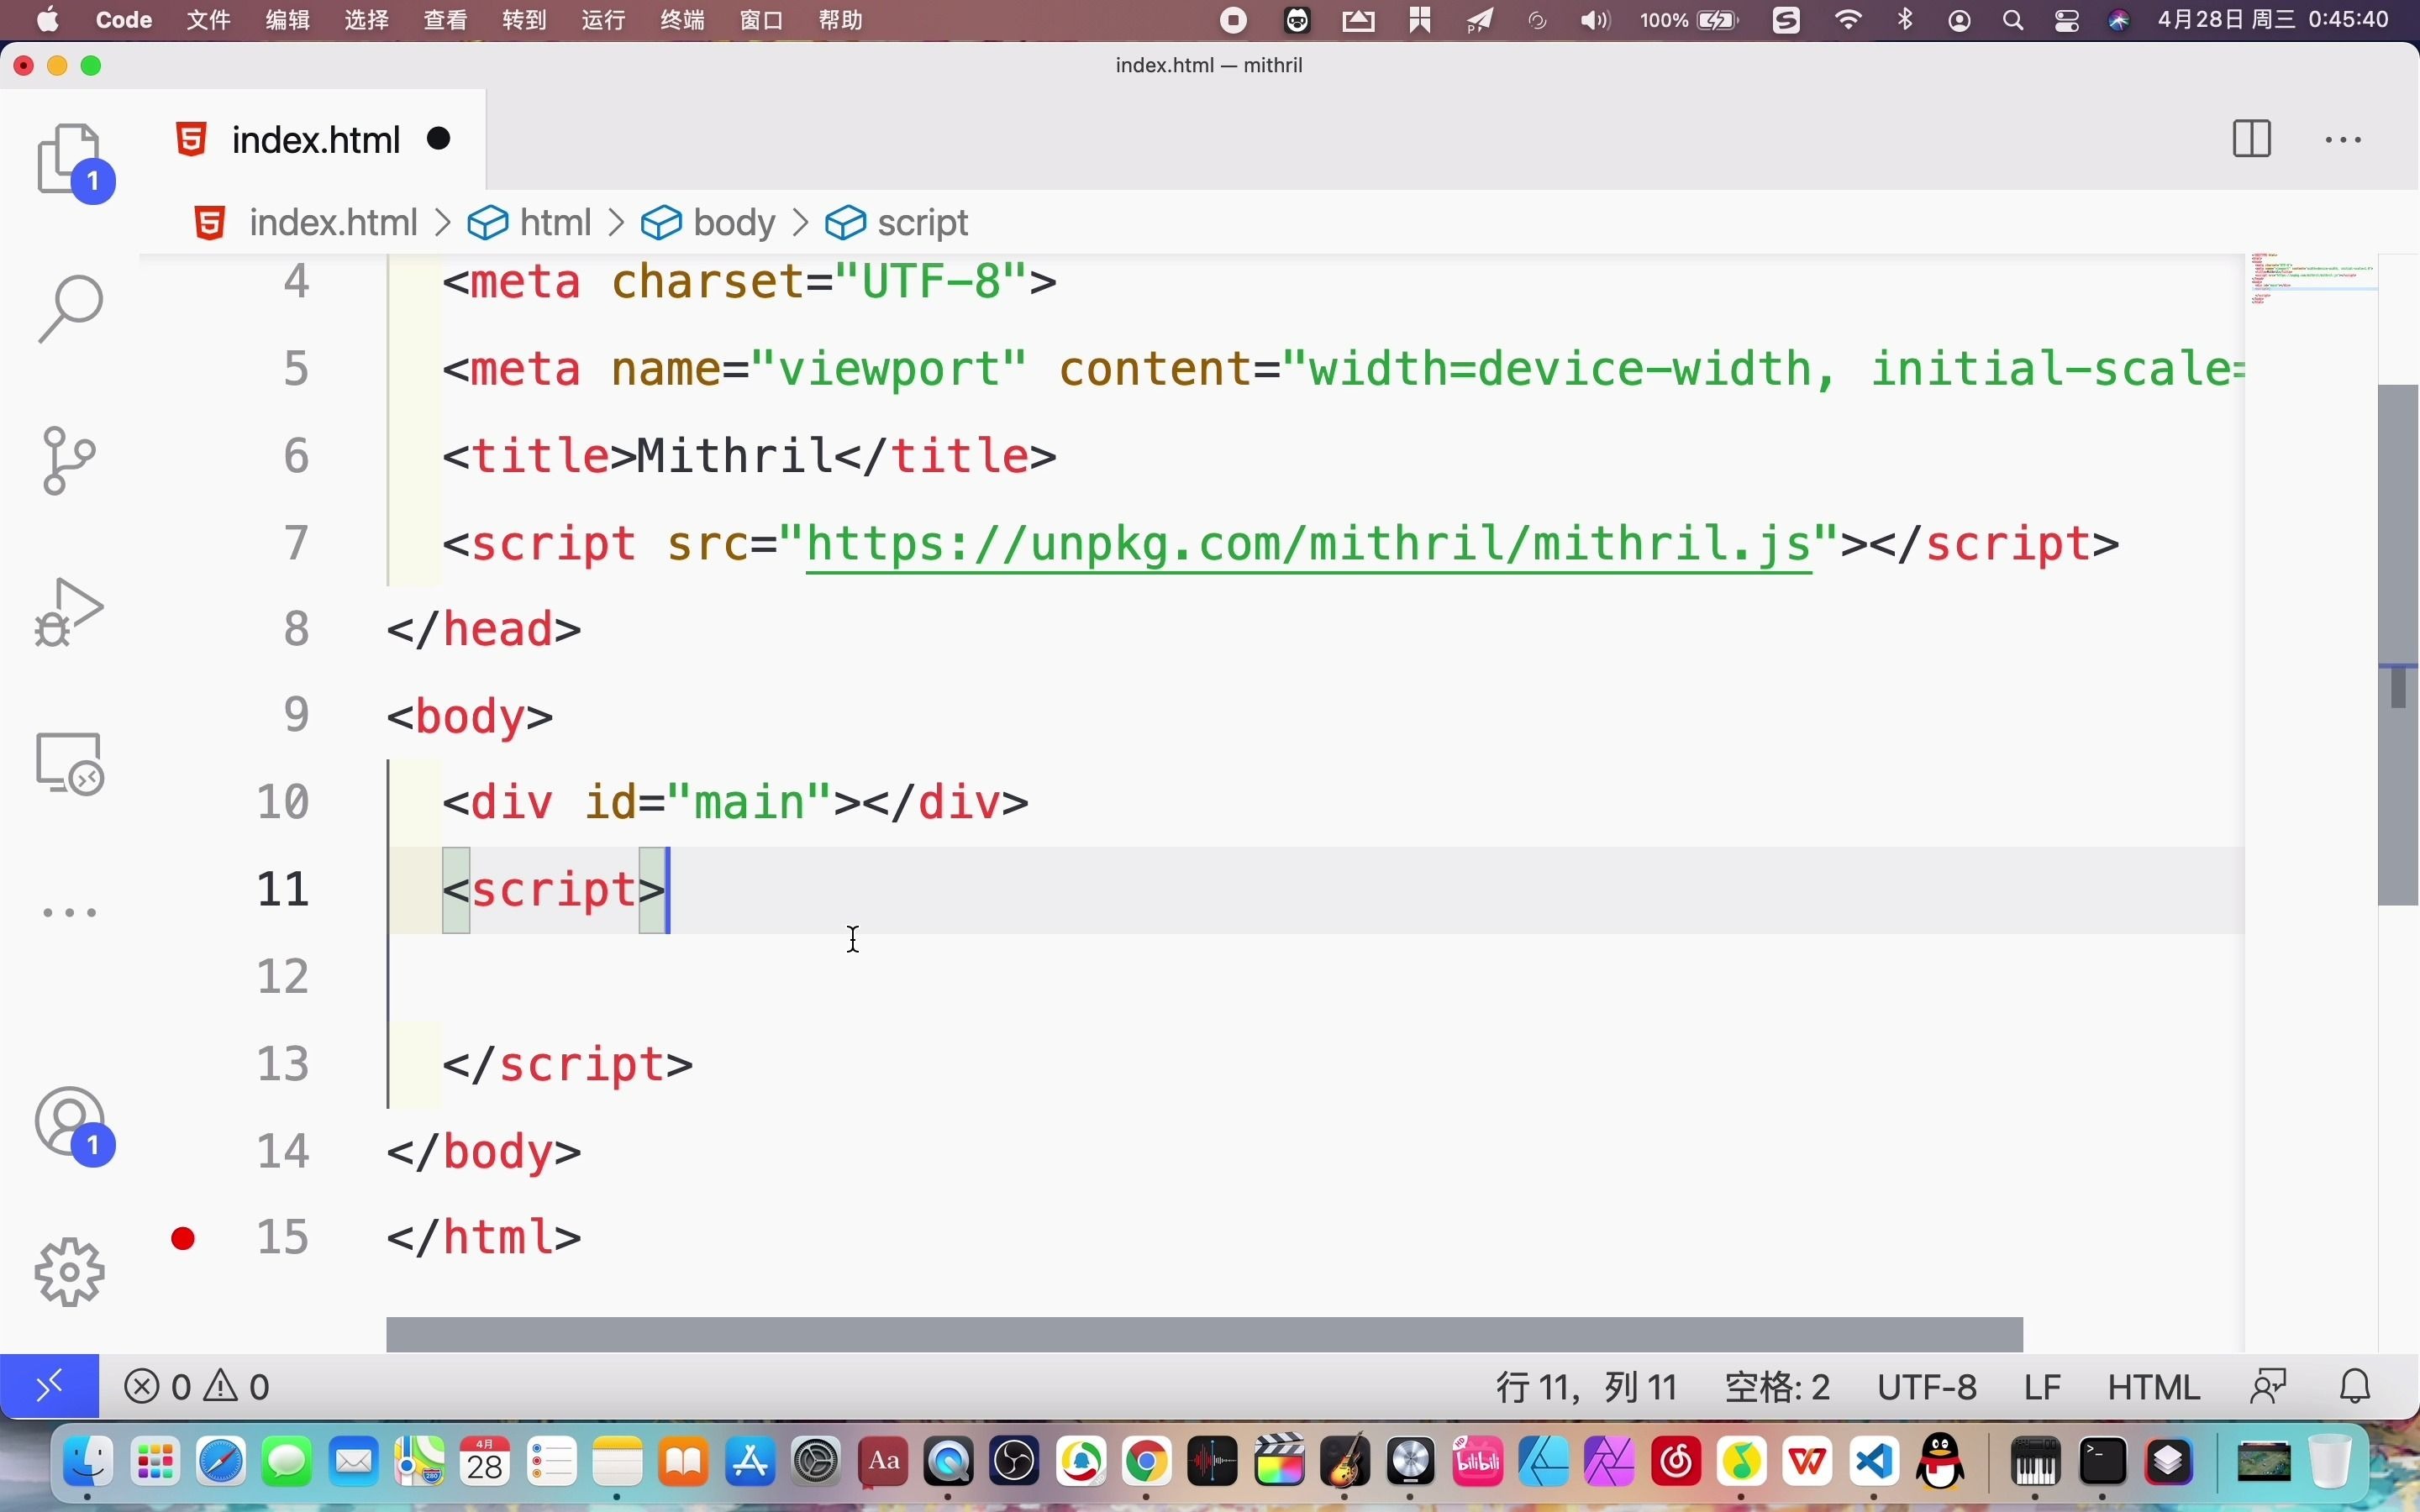Viewport: 2420px width, 1512px height.
Task: Open the Source Control view
Action: 69,460
